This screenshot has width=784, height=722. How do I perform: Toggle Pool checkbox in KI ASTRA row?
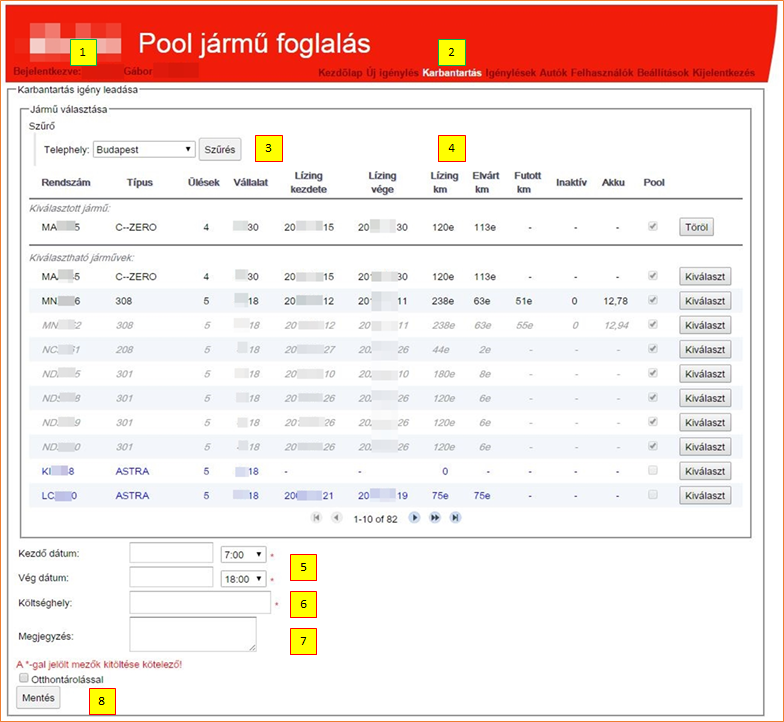pos(653,470)
